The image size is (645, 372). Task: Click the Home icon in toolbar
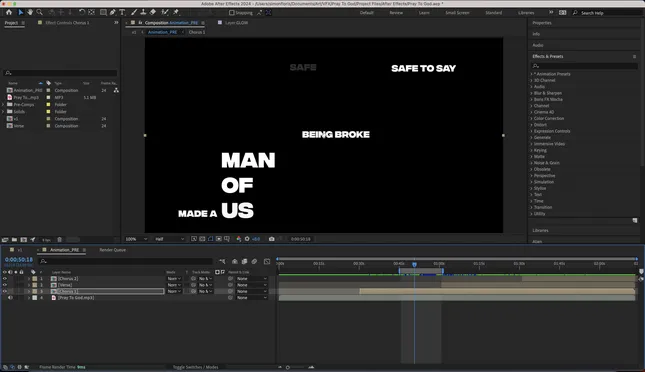(9, 12)
